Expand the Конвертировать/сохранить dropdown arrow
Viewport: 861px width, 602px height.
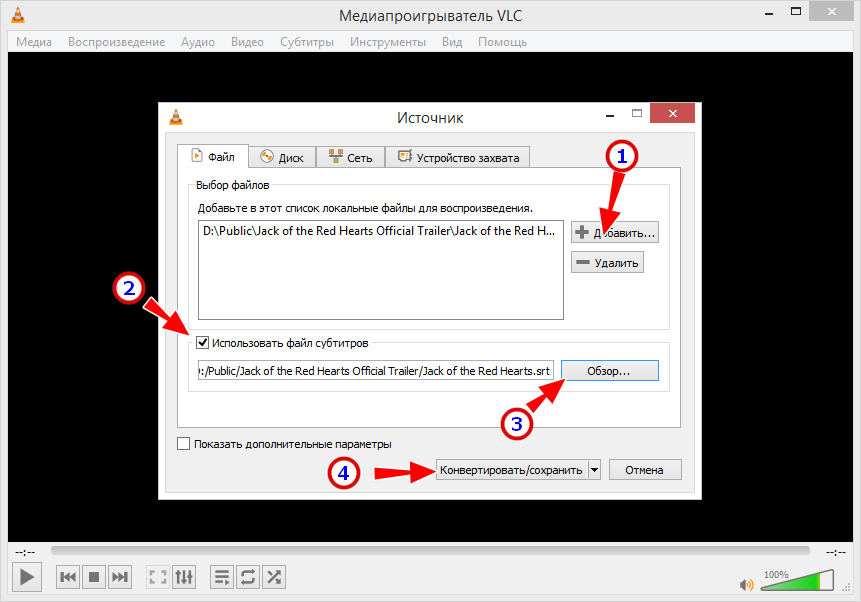594,470
